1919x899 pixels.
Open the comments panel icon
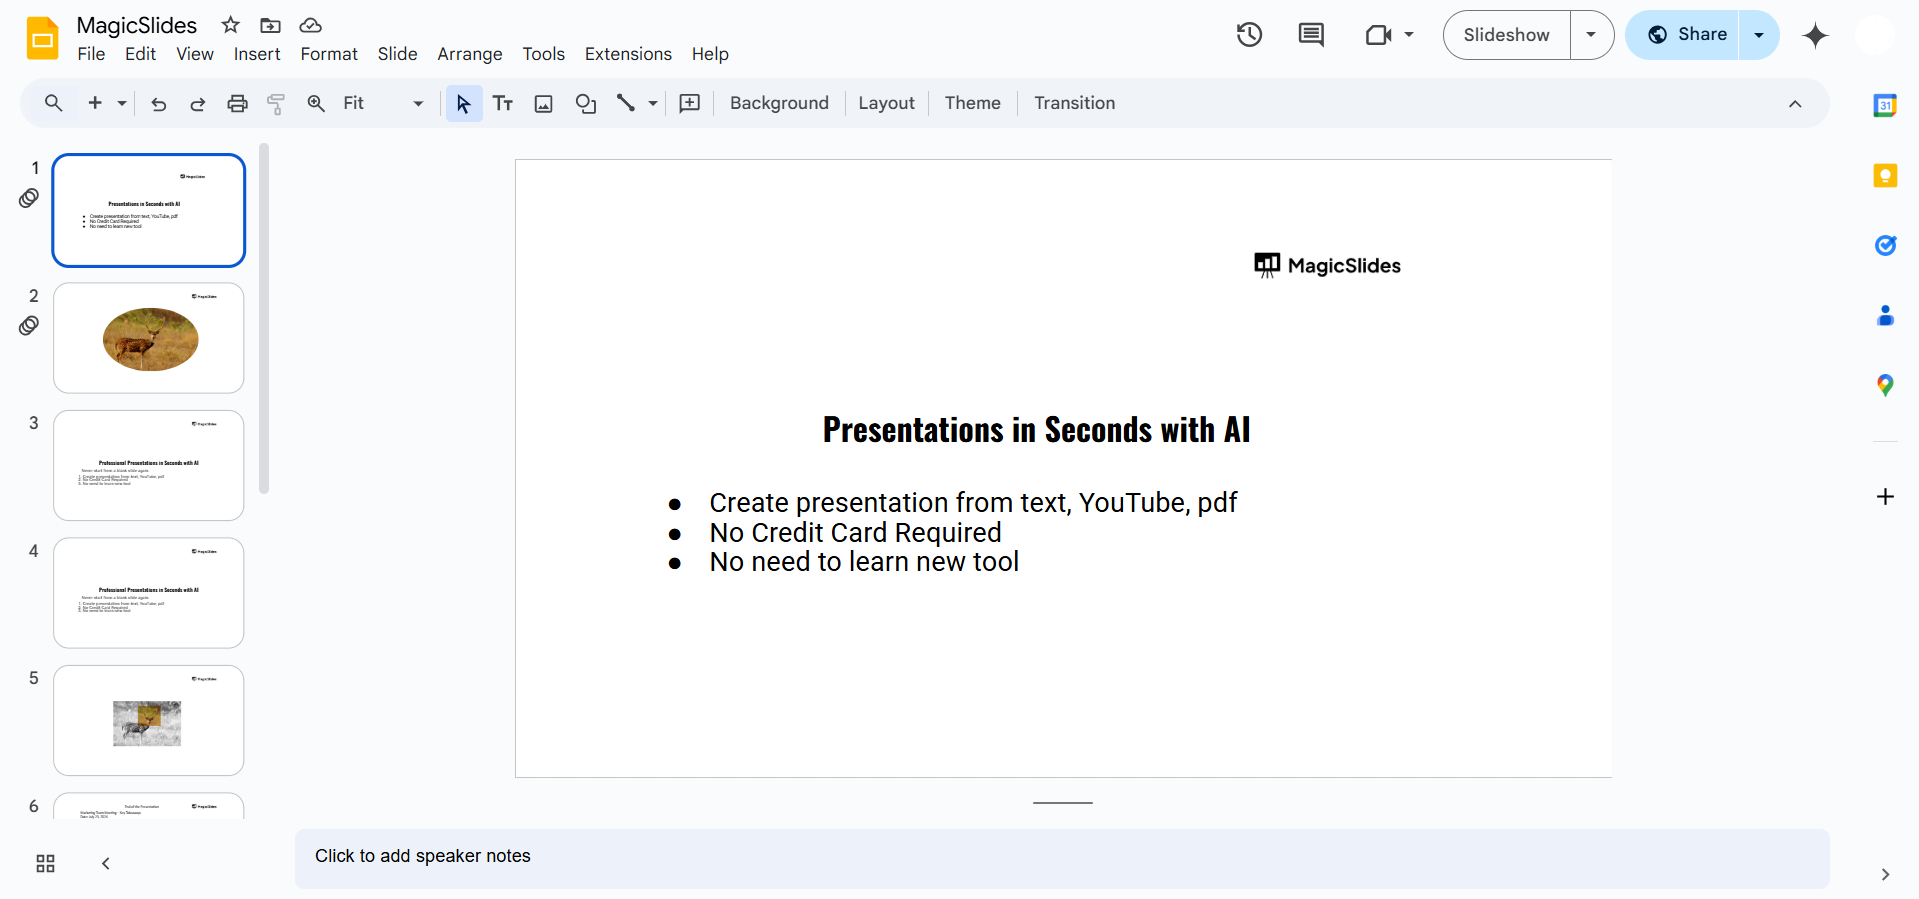coord(1311,35)
